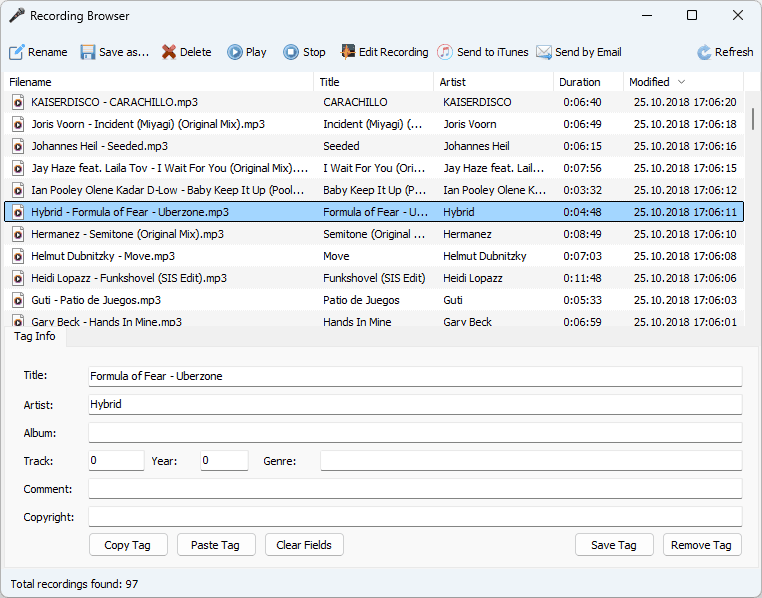Focus the Copyright field
762x598 pixels.
(x=415, y=517)
